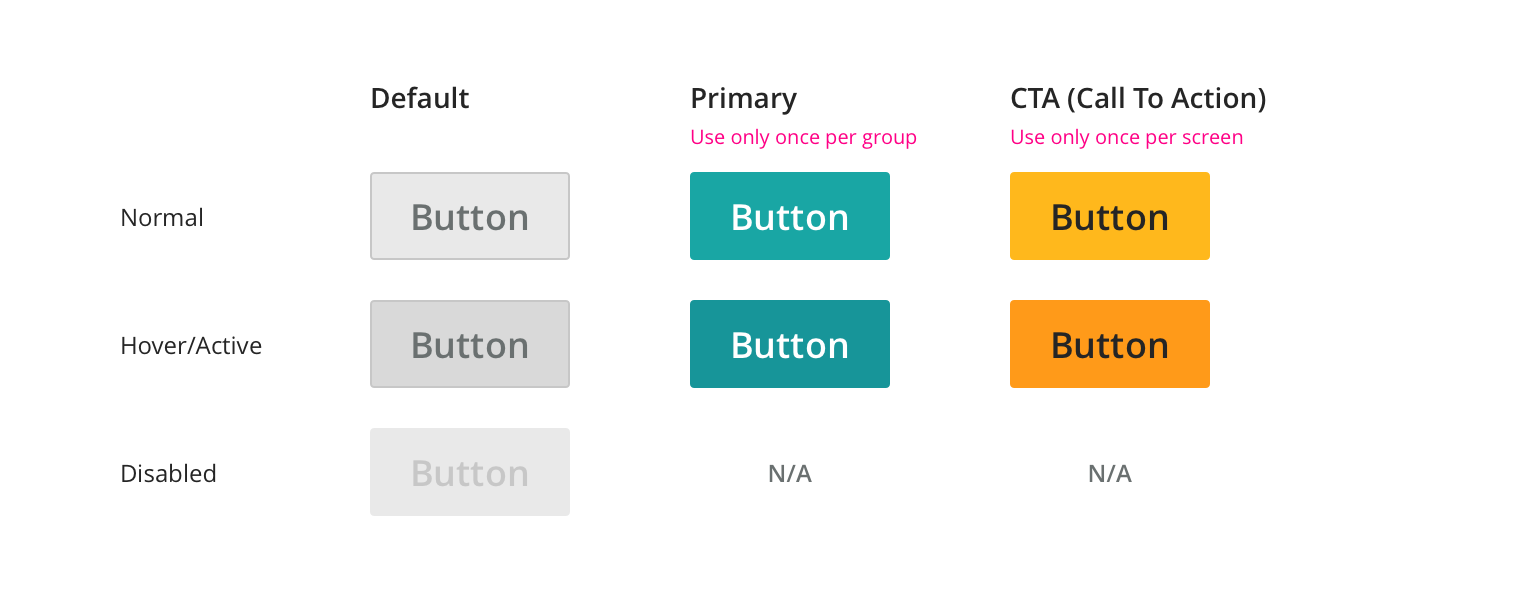The image size is (1520, 596).
Task: Click the faded Disabled Default button
Action: (x=470, y=472)
